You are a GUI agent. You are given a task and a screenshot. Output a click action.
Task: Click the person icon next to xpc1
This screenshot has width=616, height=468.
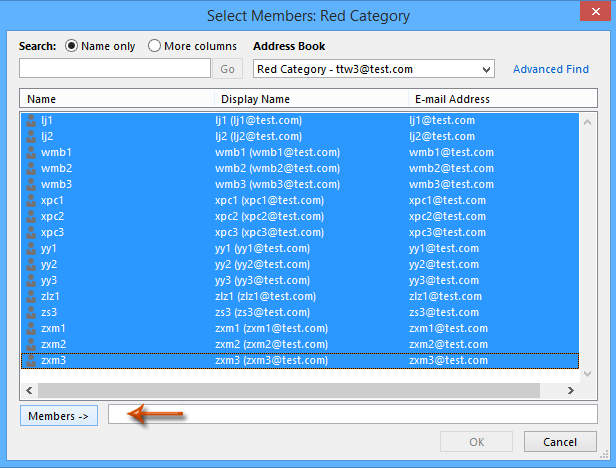(x=31, y=200)
